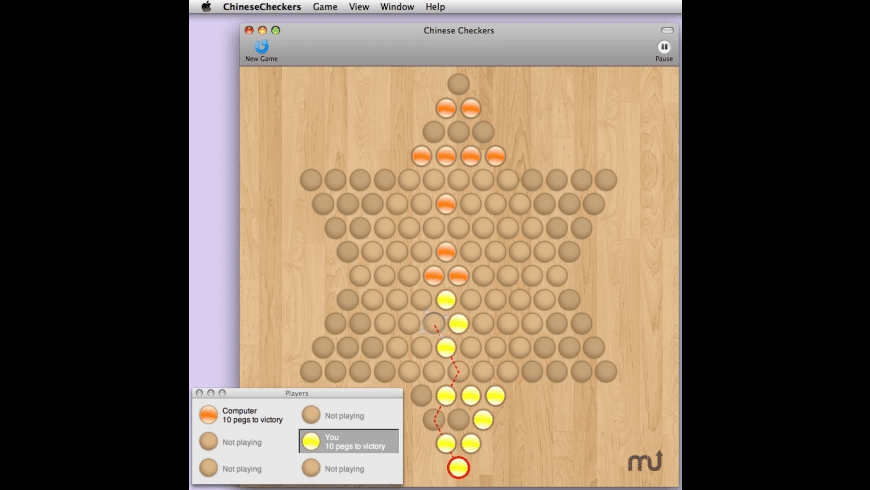This screenshot has width=870, height=490.
Task: Click the yellow You peg icon in Players panel
Action: pos(311,441)
